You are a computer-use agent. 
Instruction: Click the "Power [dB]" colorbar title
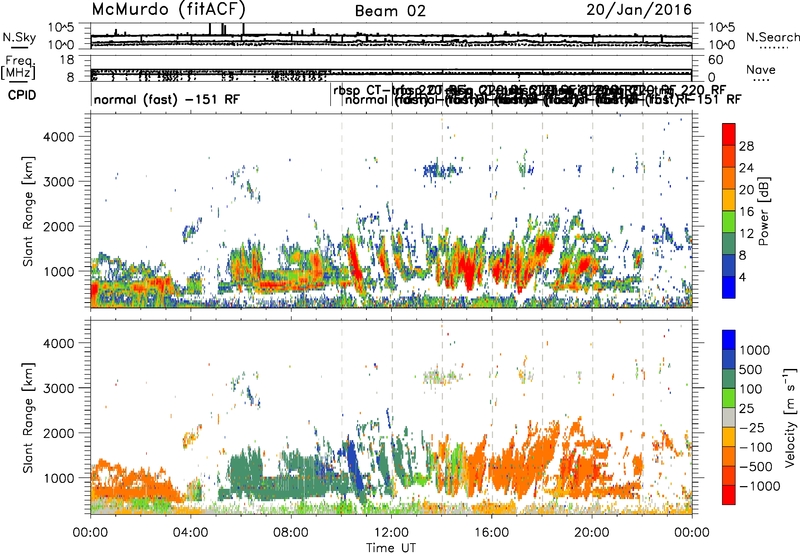[763, 211]
